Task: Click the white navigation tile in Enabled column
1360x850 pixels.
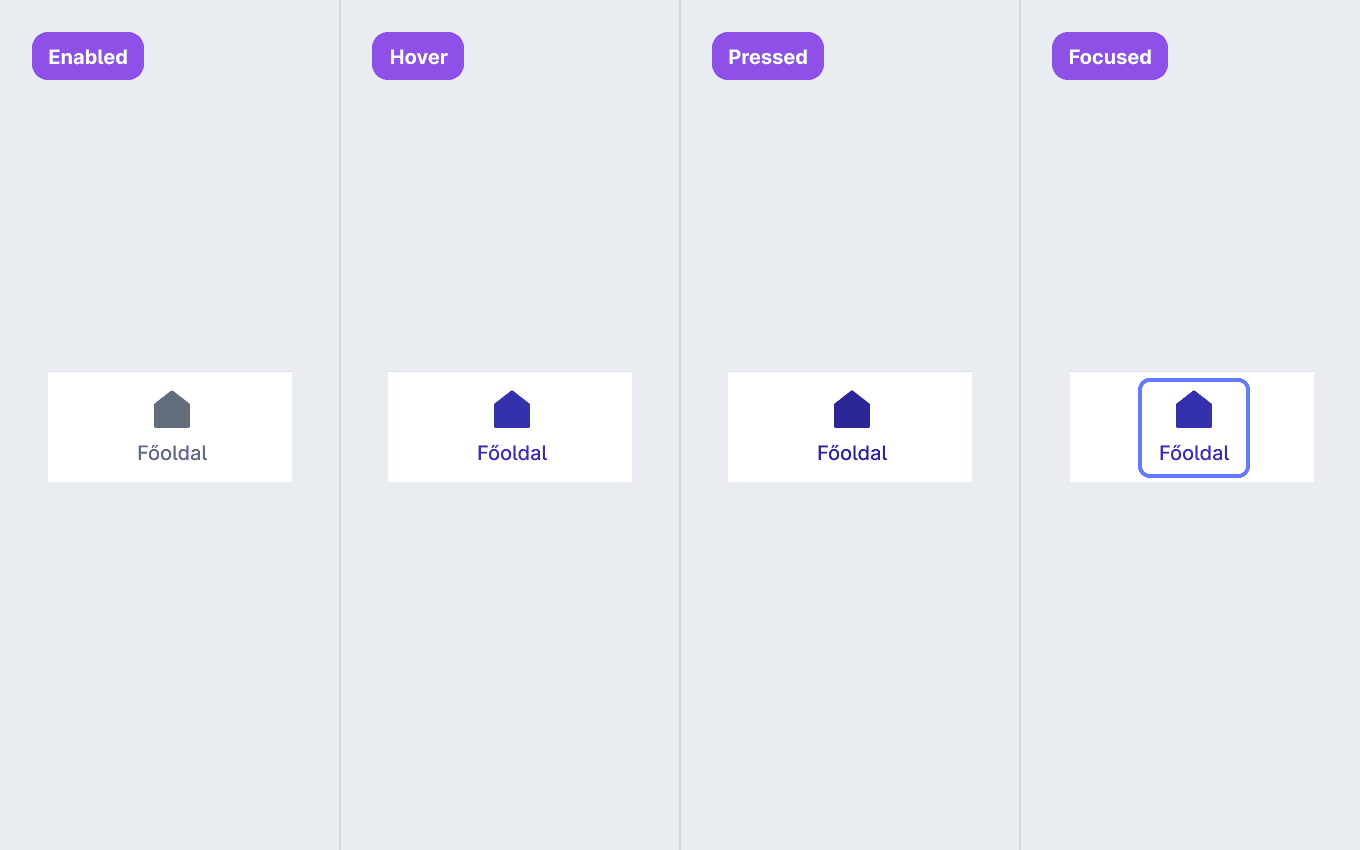Action: [x=170, y=427]
